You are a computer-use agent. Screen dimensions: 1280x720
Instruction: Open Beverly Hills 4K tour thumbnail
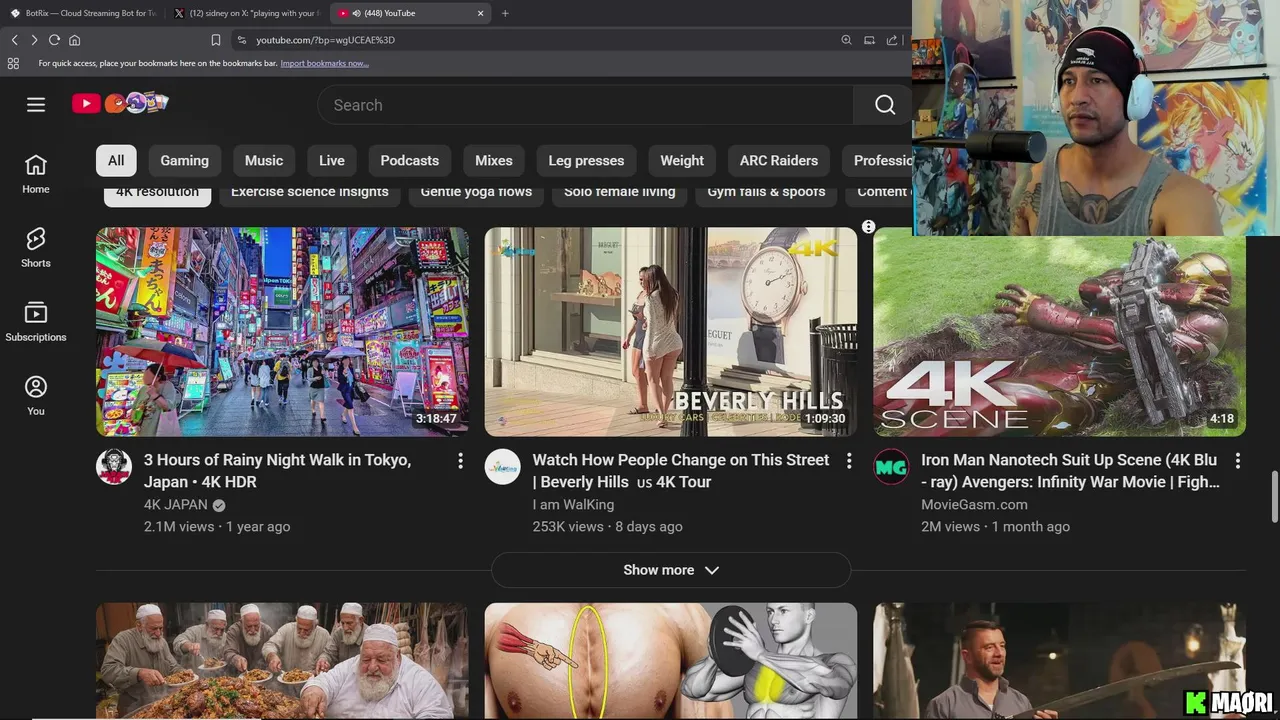point(671,332)
